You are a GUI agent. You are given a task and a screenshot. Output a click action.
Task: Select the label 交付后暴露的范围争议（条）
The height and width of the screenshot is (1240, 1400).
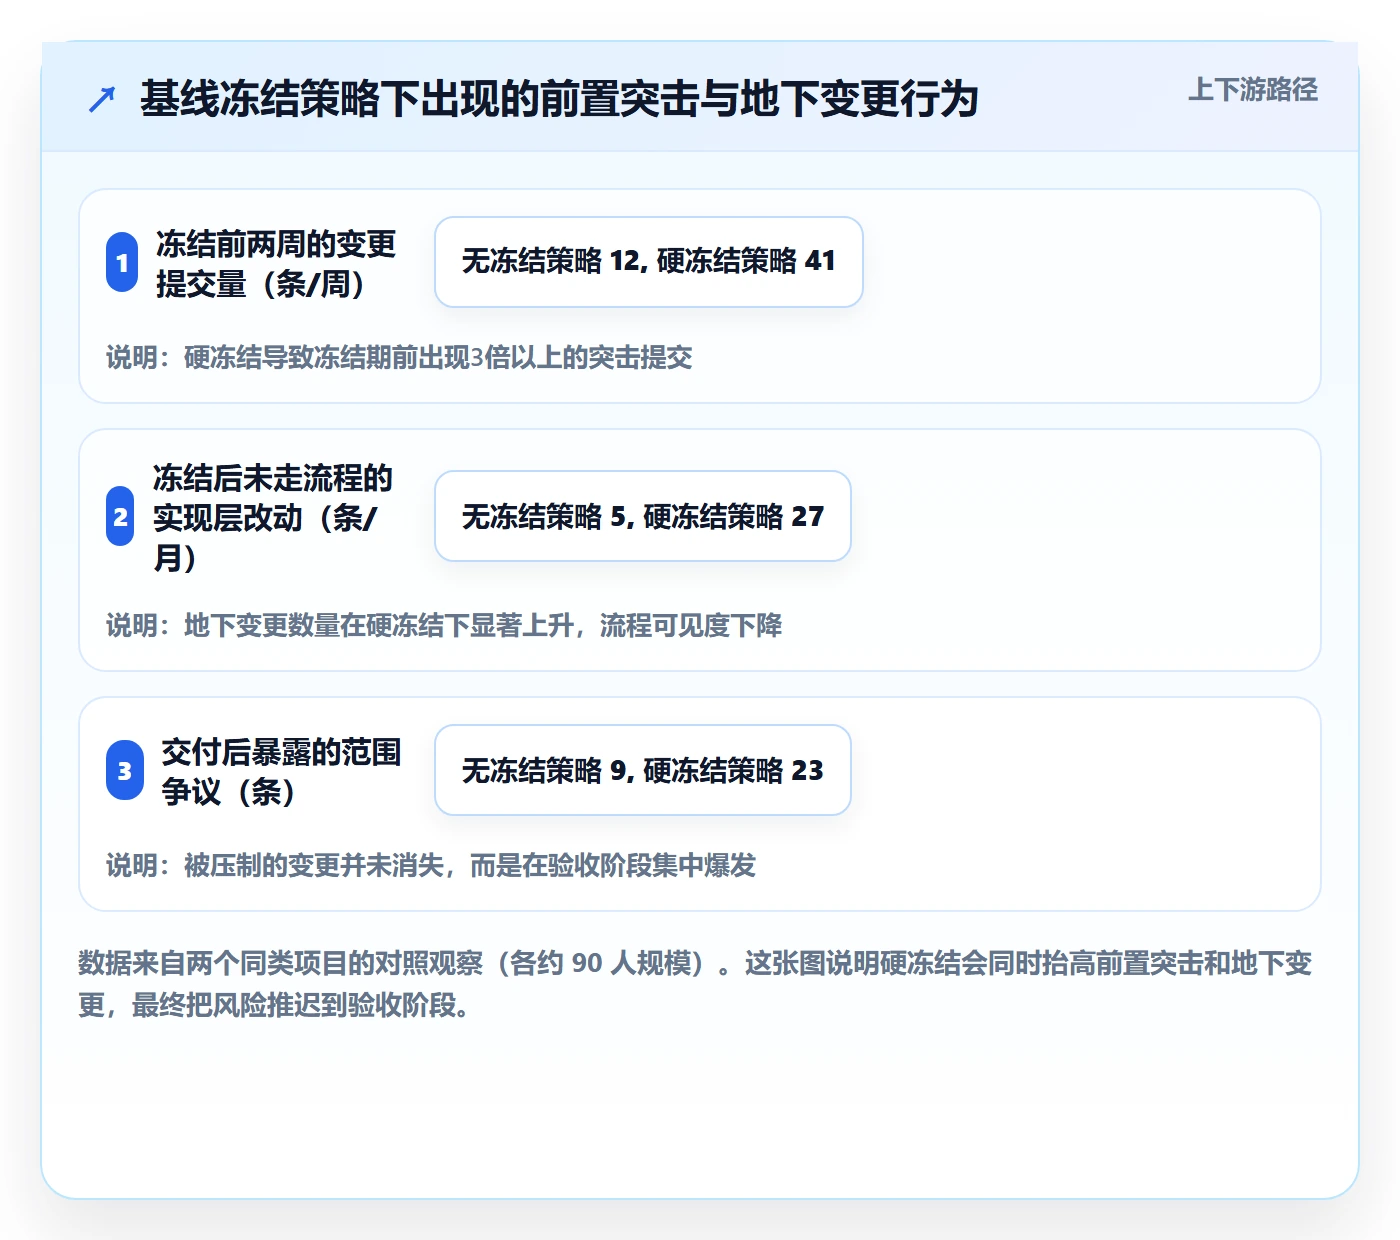click(x=282, y=771)
